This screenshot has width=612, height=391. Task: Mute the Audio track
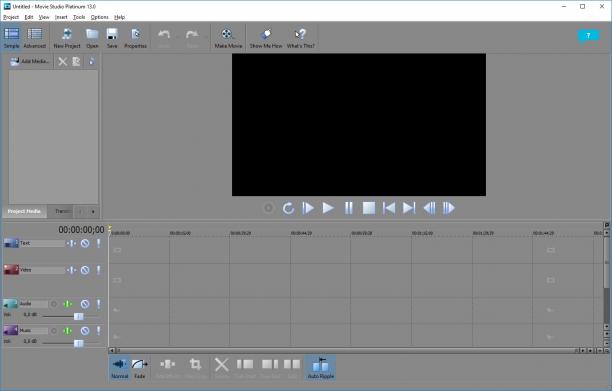pyautogui.click(x=85, y=304)
